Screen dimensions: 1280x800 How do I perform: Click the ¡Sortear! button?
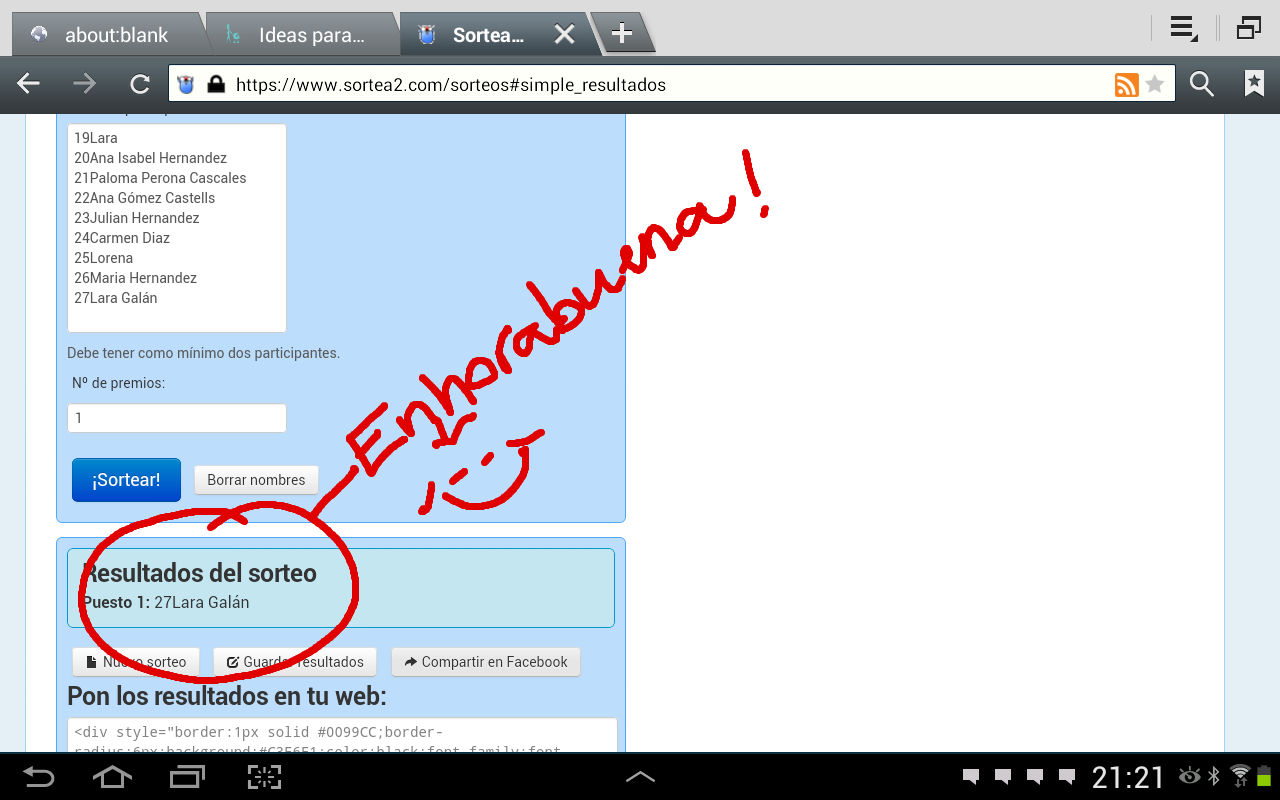click(x=126, y=480)
